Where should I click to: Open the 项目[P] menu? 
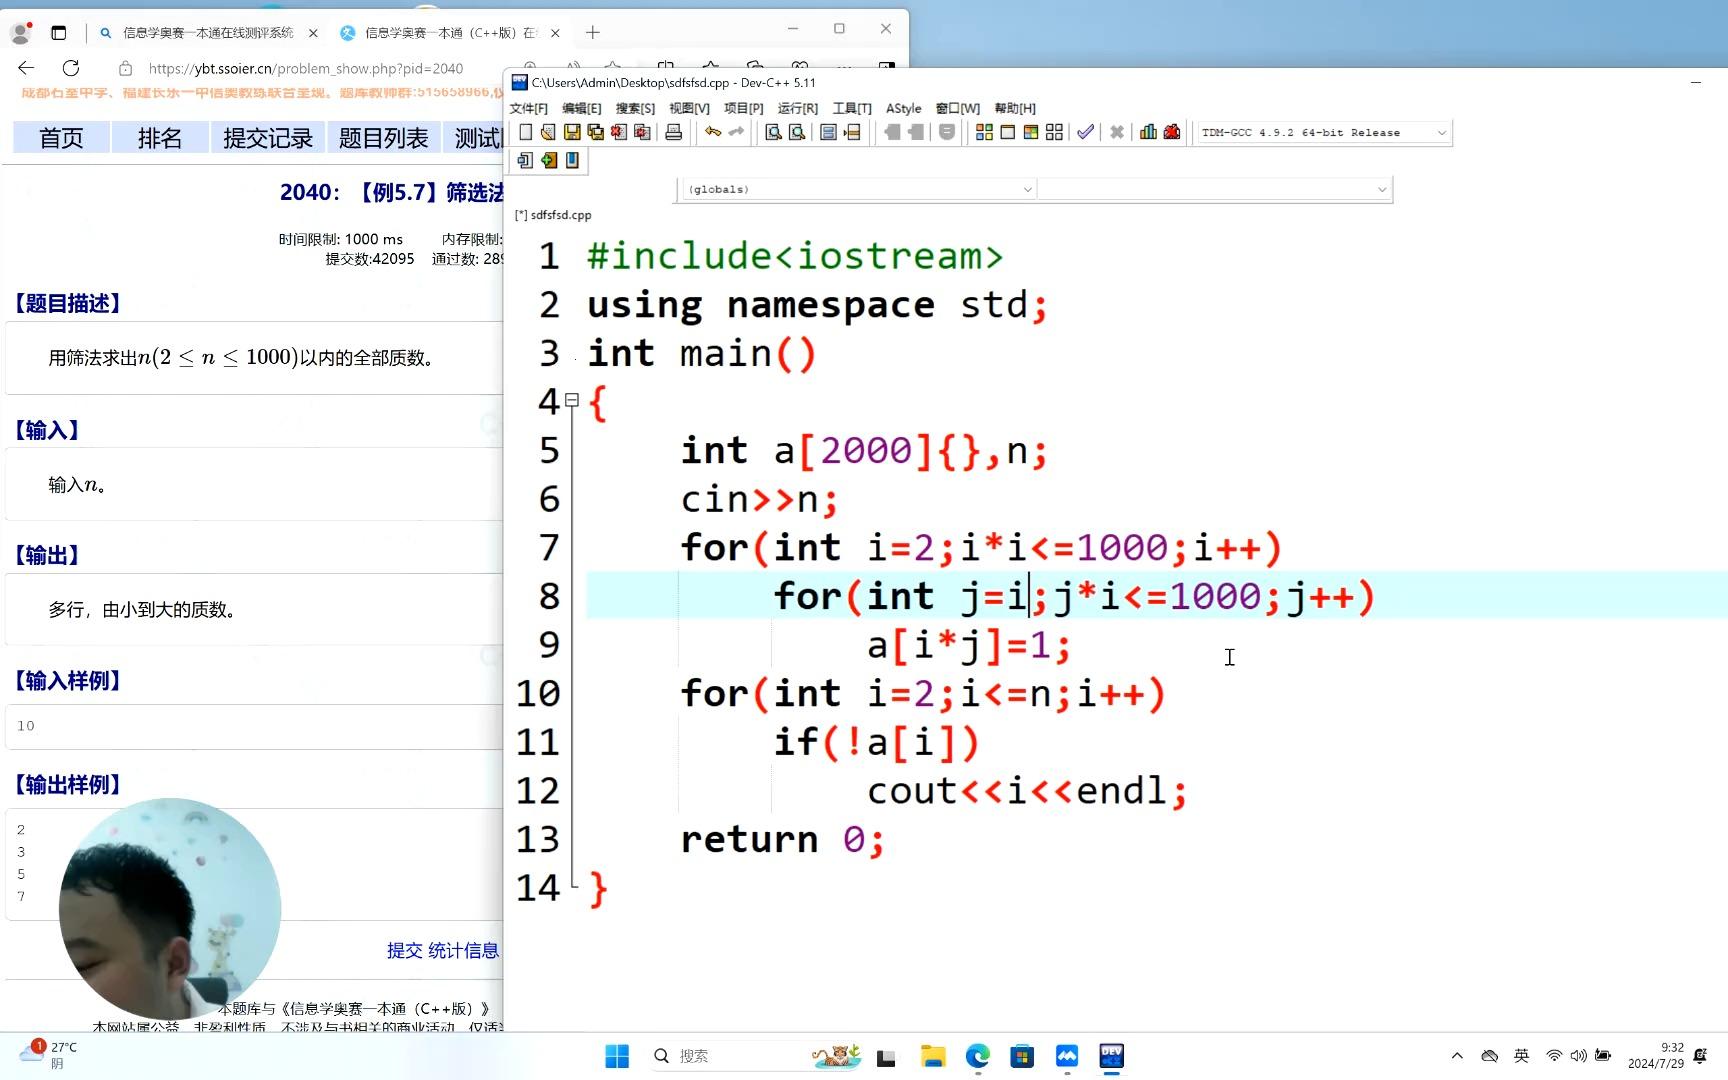click(x=743, y=108)
